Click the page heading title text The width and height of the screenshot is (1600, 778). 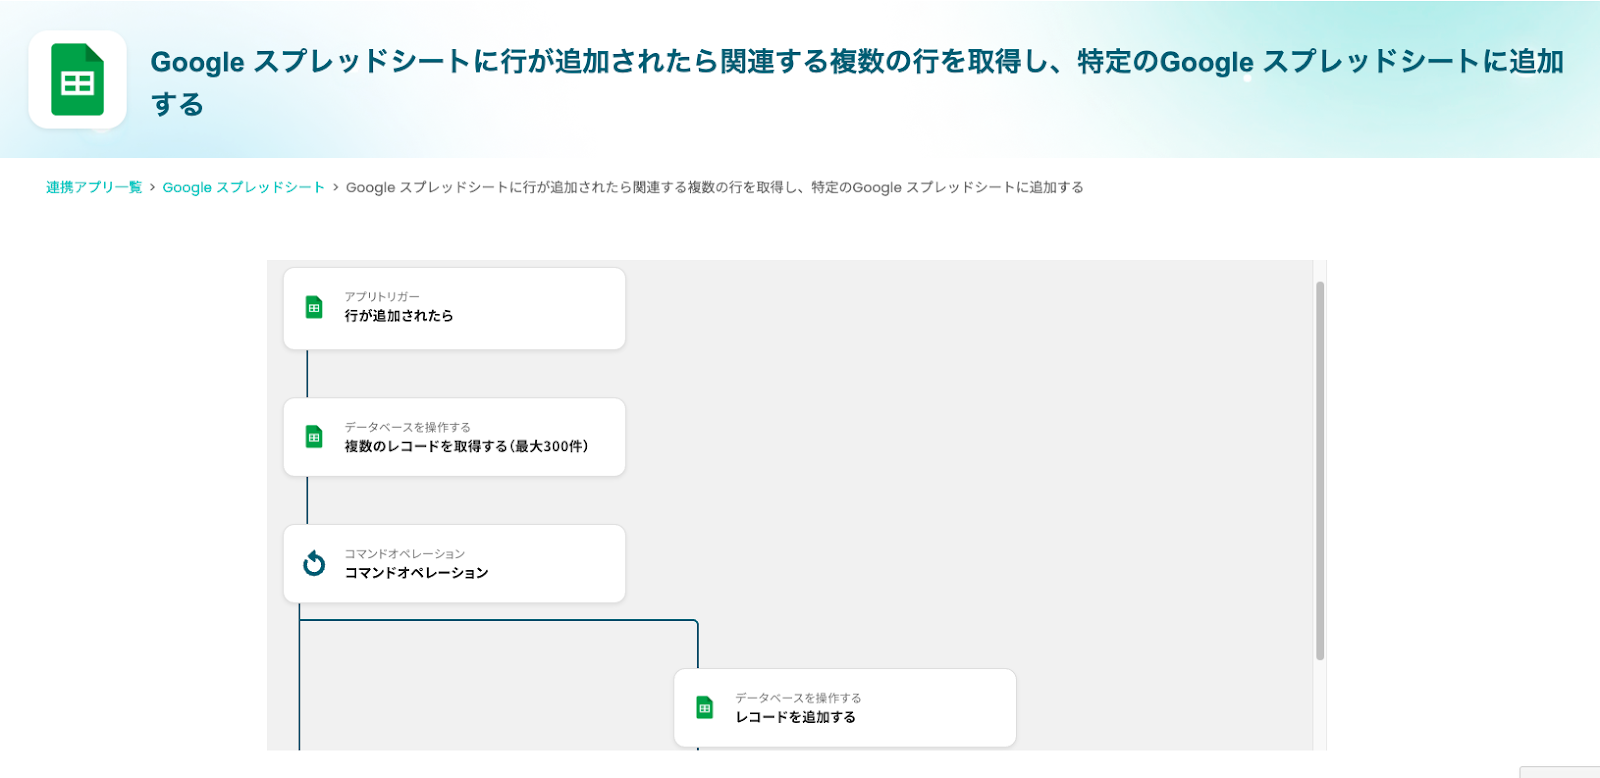pyautogui.click(x=856, y=62)
